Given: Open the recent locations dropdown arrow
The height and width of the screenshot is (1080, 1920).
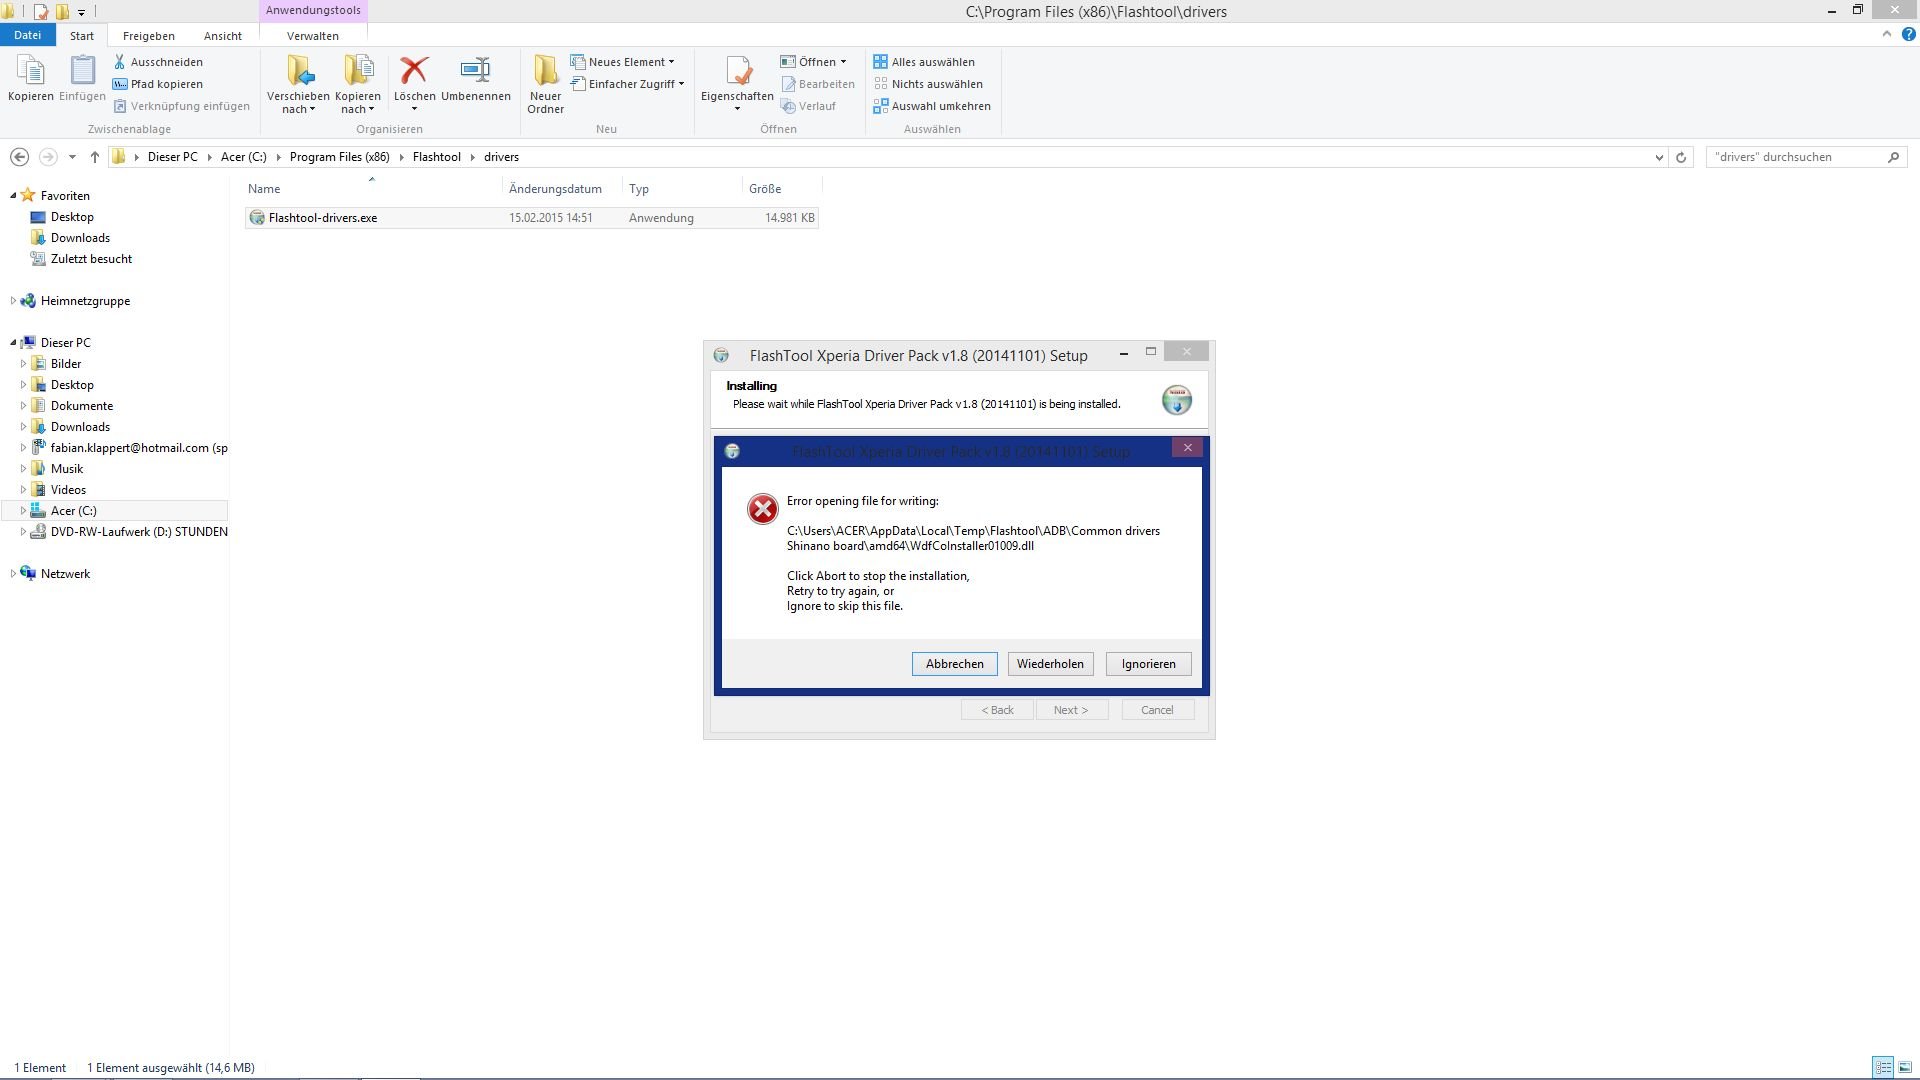Looking at the screenshot, I should coord(72,157).
